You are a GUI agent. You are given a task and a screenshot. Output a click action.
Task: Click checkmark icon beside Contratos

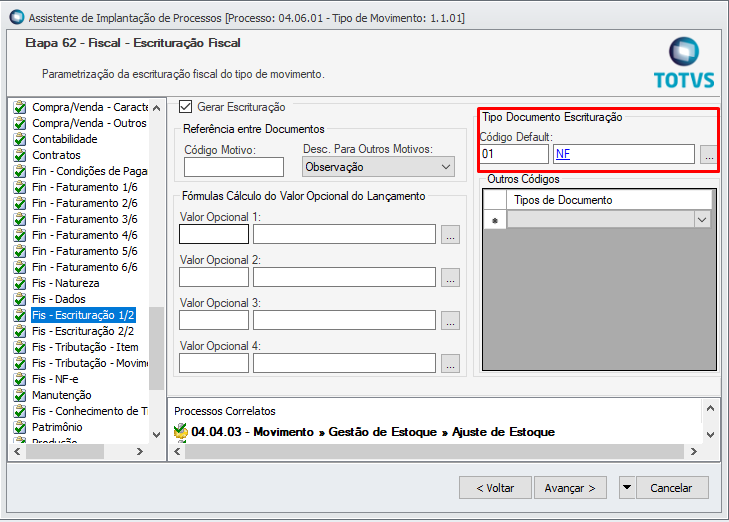click(x=20, y=155)
